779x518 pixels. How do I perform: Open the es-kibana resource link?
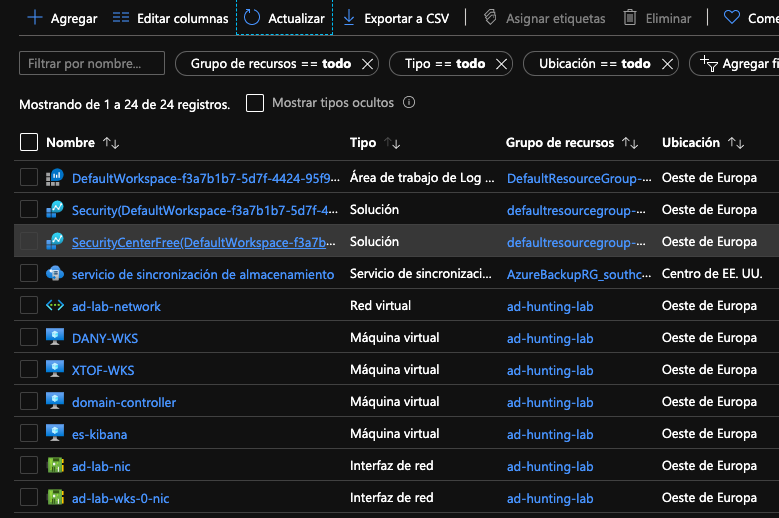point(99,434)
